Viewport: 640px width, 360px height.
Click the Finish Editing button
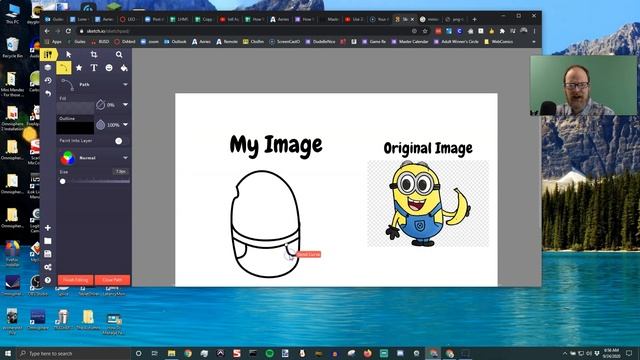[76, 280]
